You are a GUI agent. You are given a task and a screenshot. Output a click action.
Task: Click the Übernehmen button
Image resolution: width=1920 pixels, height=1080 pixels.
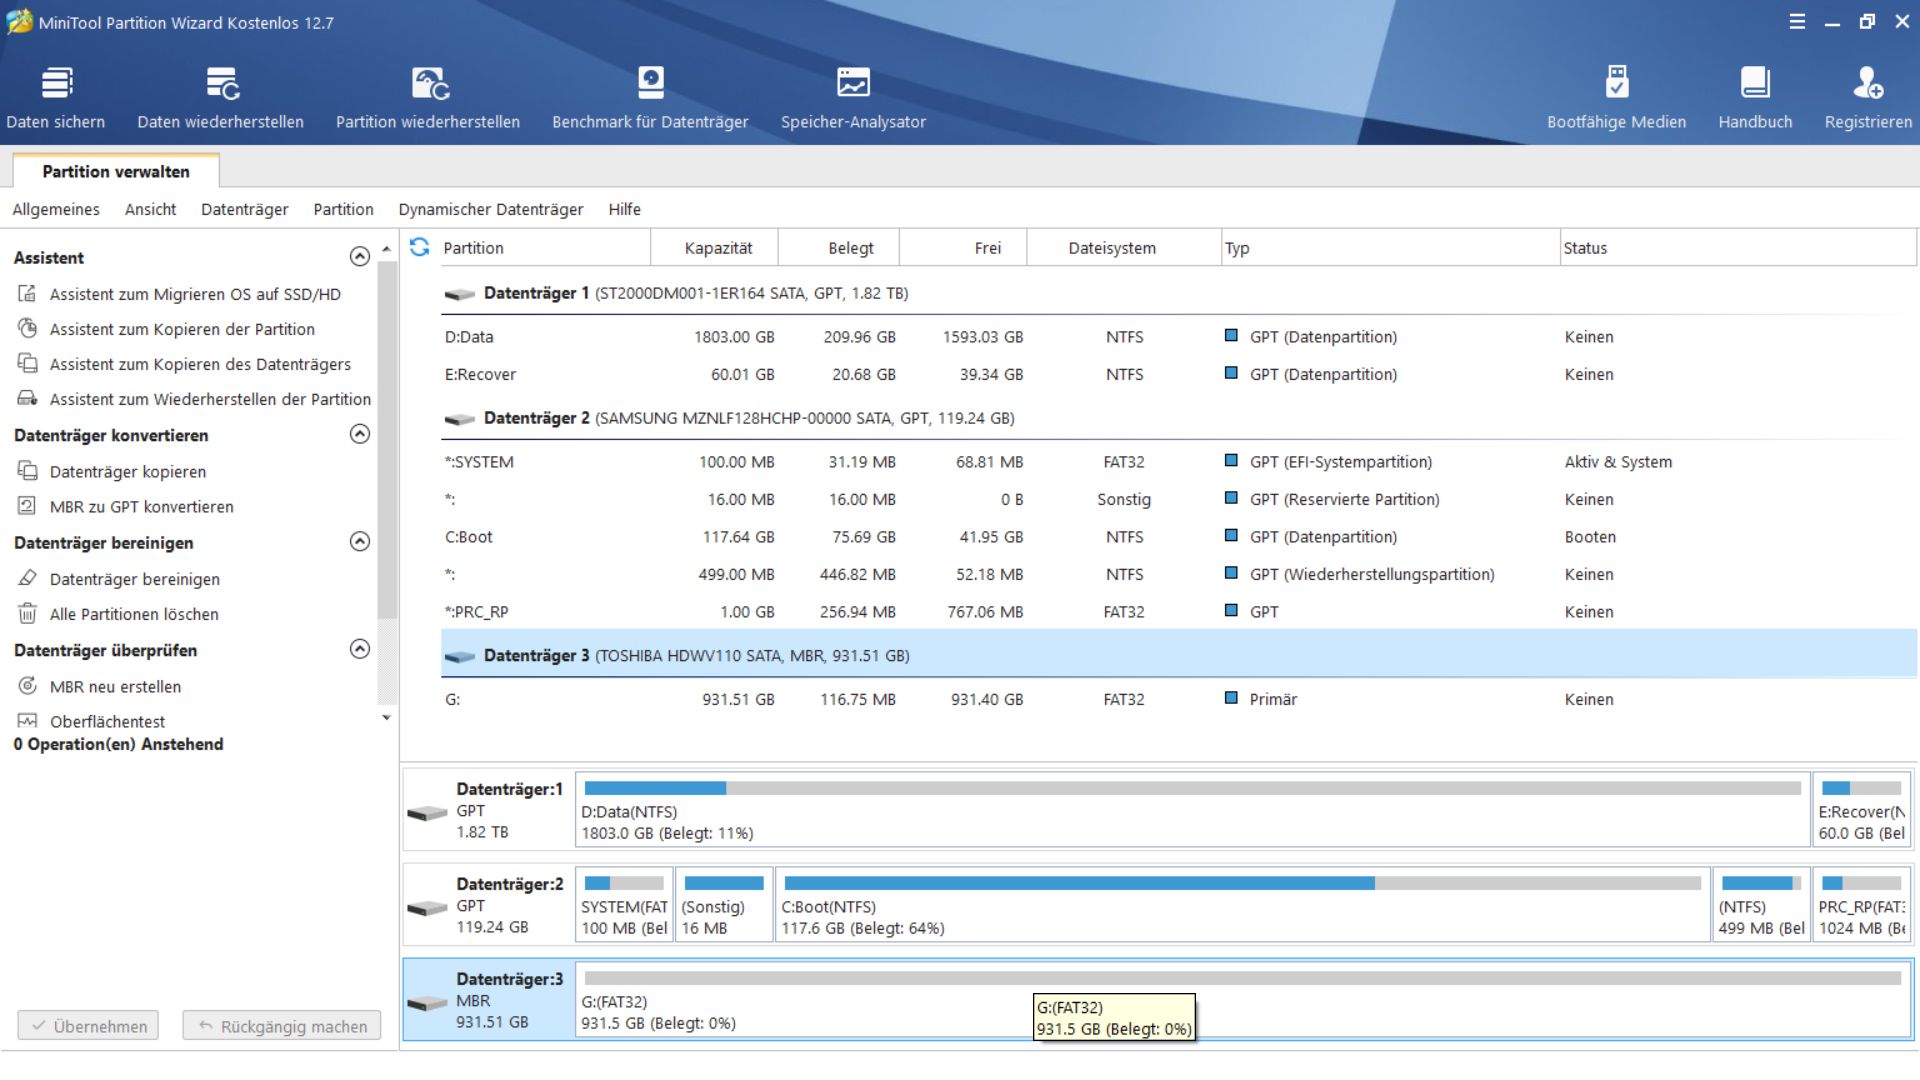click(88, 1026)
